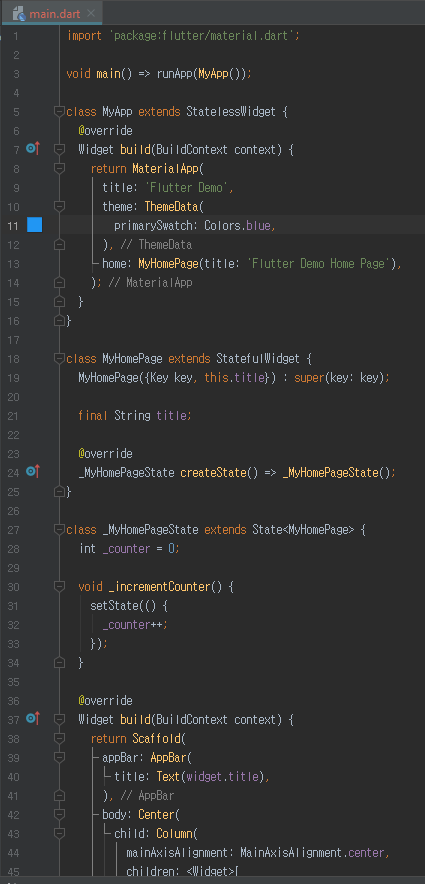This screenshot has width=425, height=884.
Task: Click child: Column on line 43
Action: [x=153, y=833]
